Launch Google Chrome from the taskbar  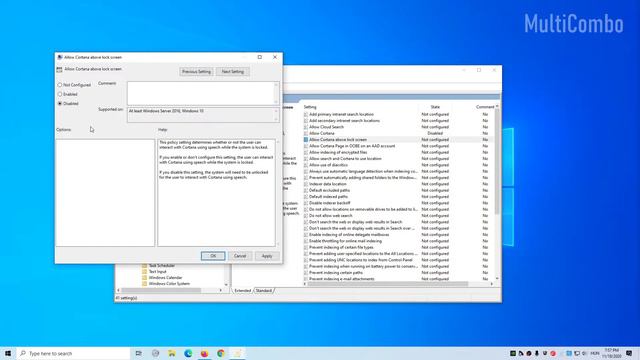click(x=221, y=353)
